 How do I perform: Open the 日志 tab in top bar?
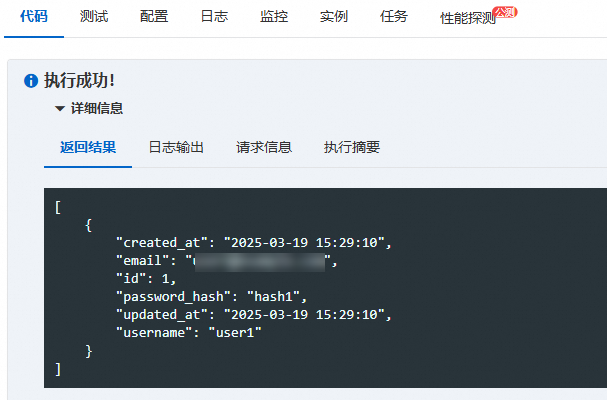point(214,17)
